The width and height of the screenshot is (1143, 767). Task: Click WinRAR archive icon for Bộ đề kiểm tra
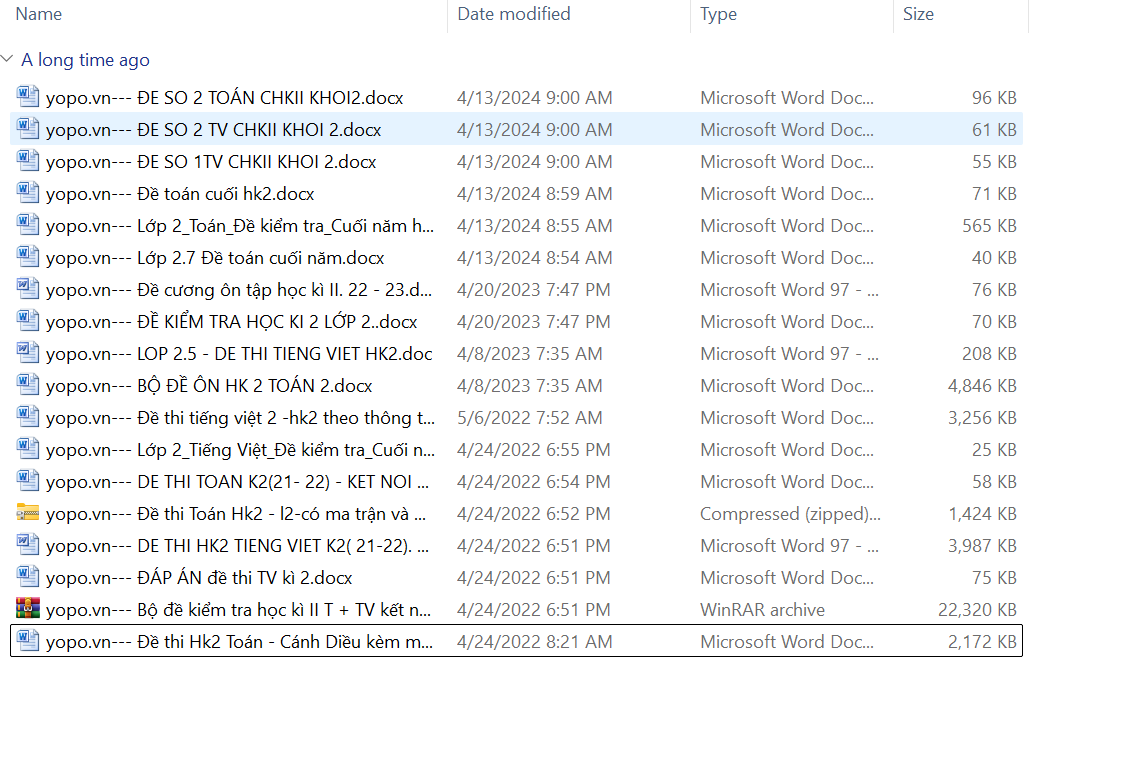tap(28, 610)
